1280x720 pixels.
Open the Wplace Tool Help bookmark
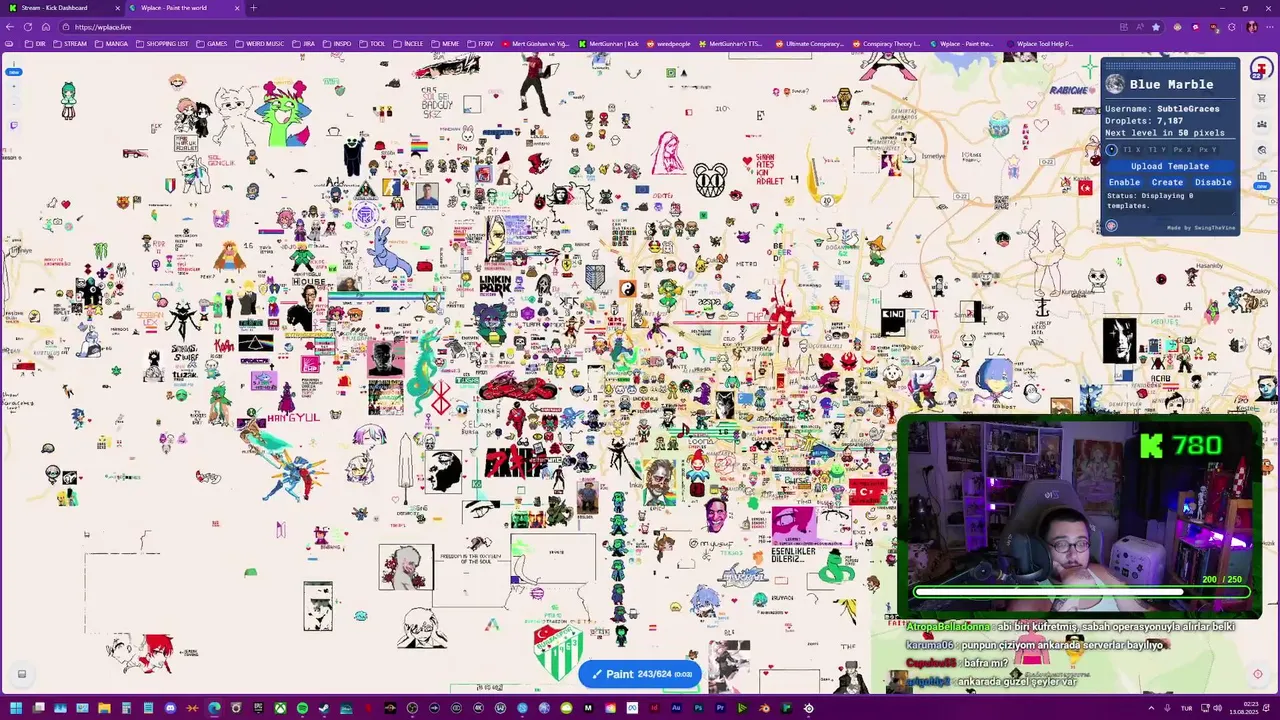[1039, 44]
